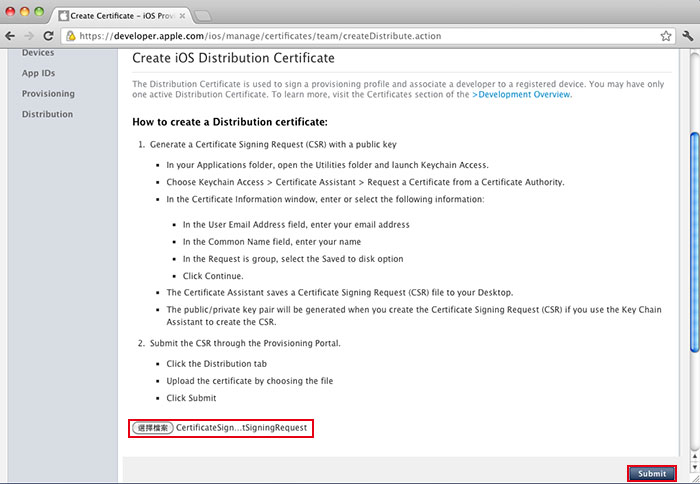Image resolution: width=700 pixels, height=484 pixels.
Task: Click the red window close button
Action: point(10,12)
